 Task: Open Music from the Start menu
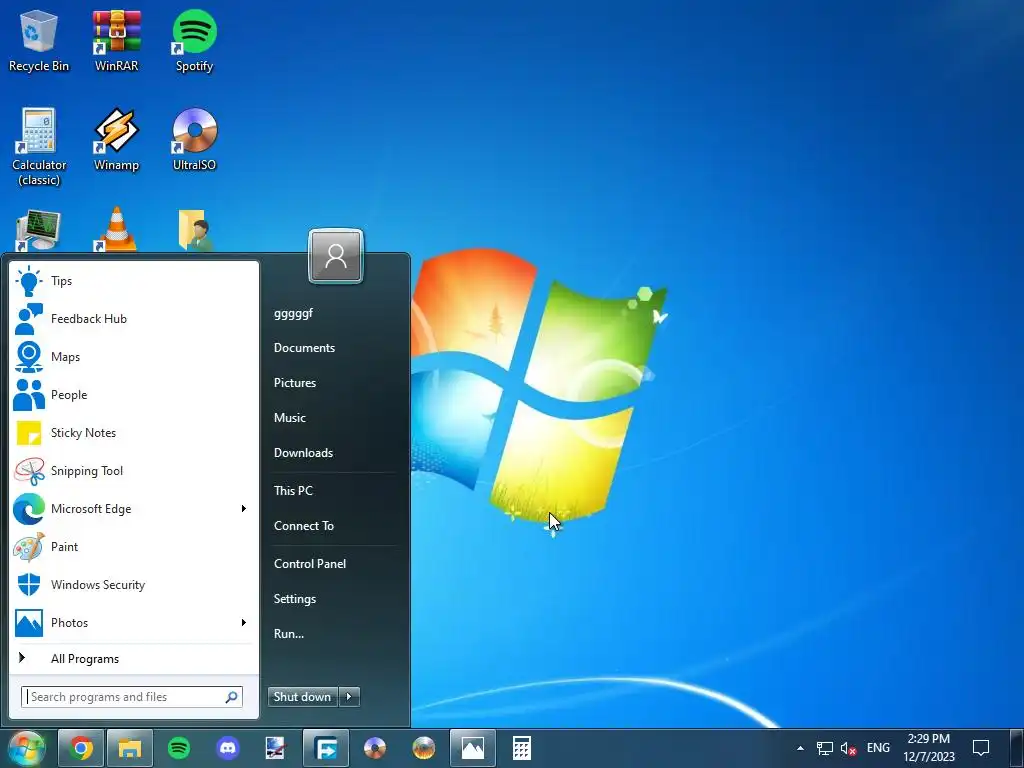click(x=289, y=418)
